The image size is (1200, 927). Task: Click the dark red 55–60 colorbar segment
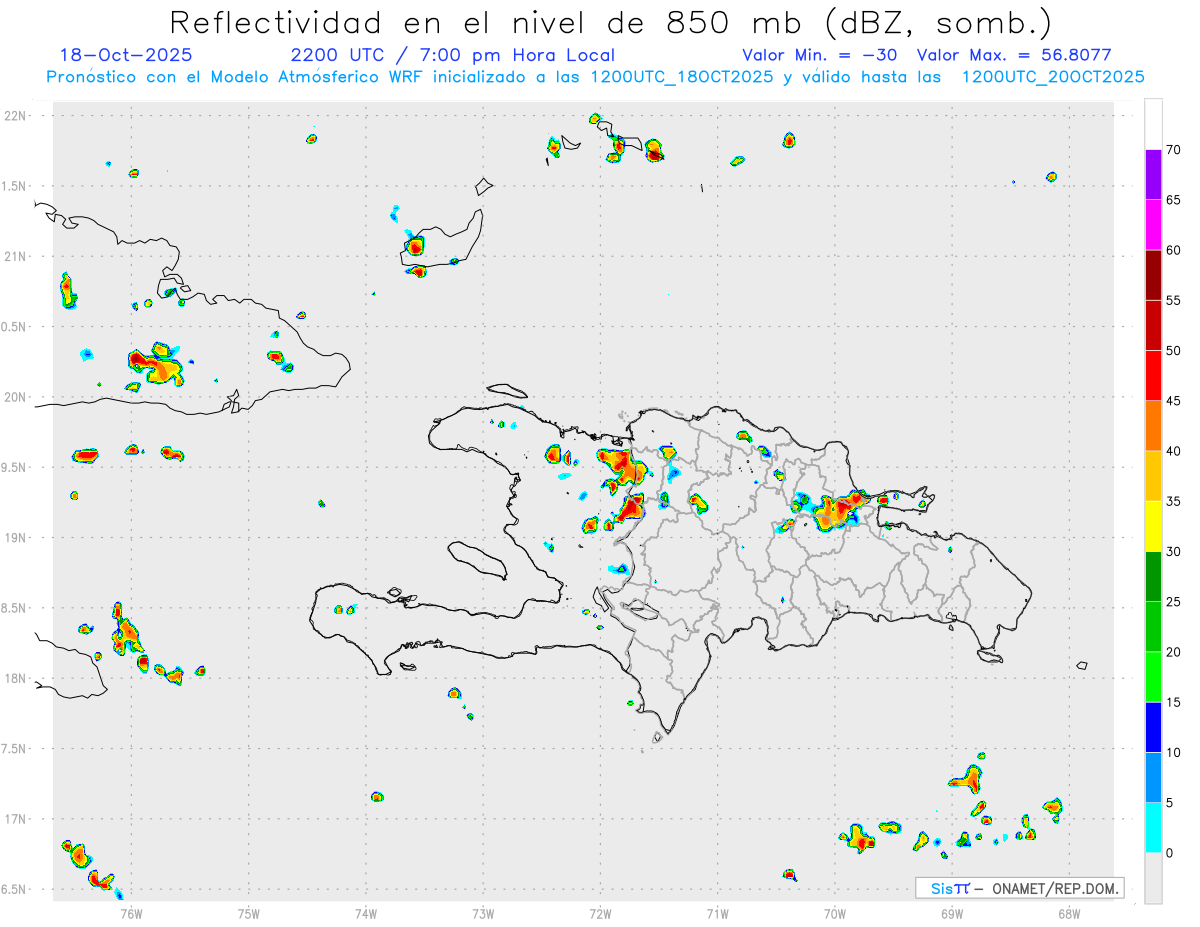[x=1153, y=275]
